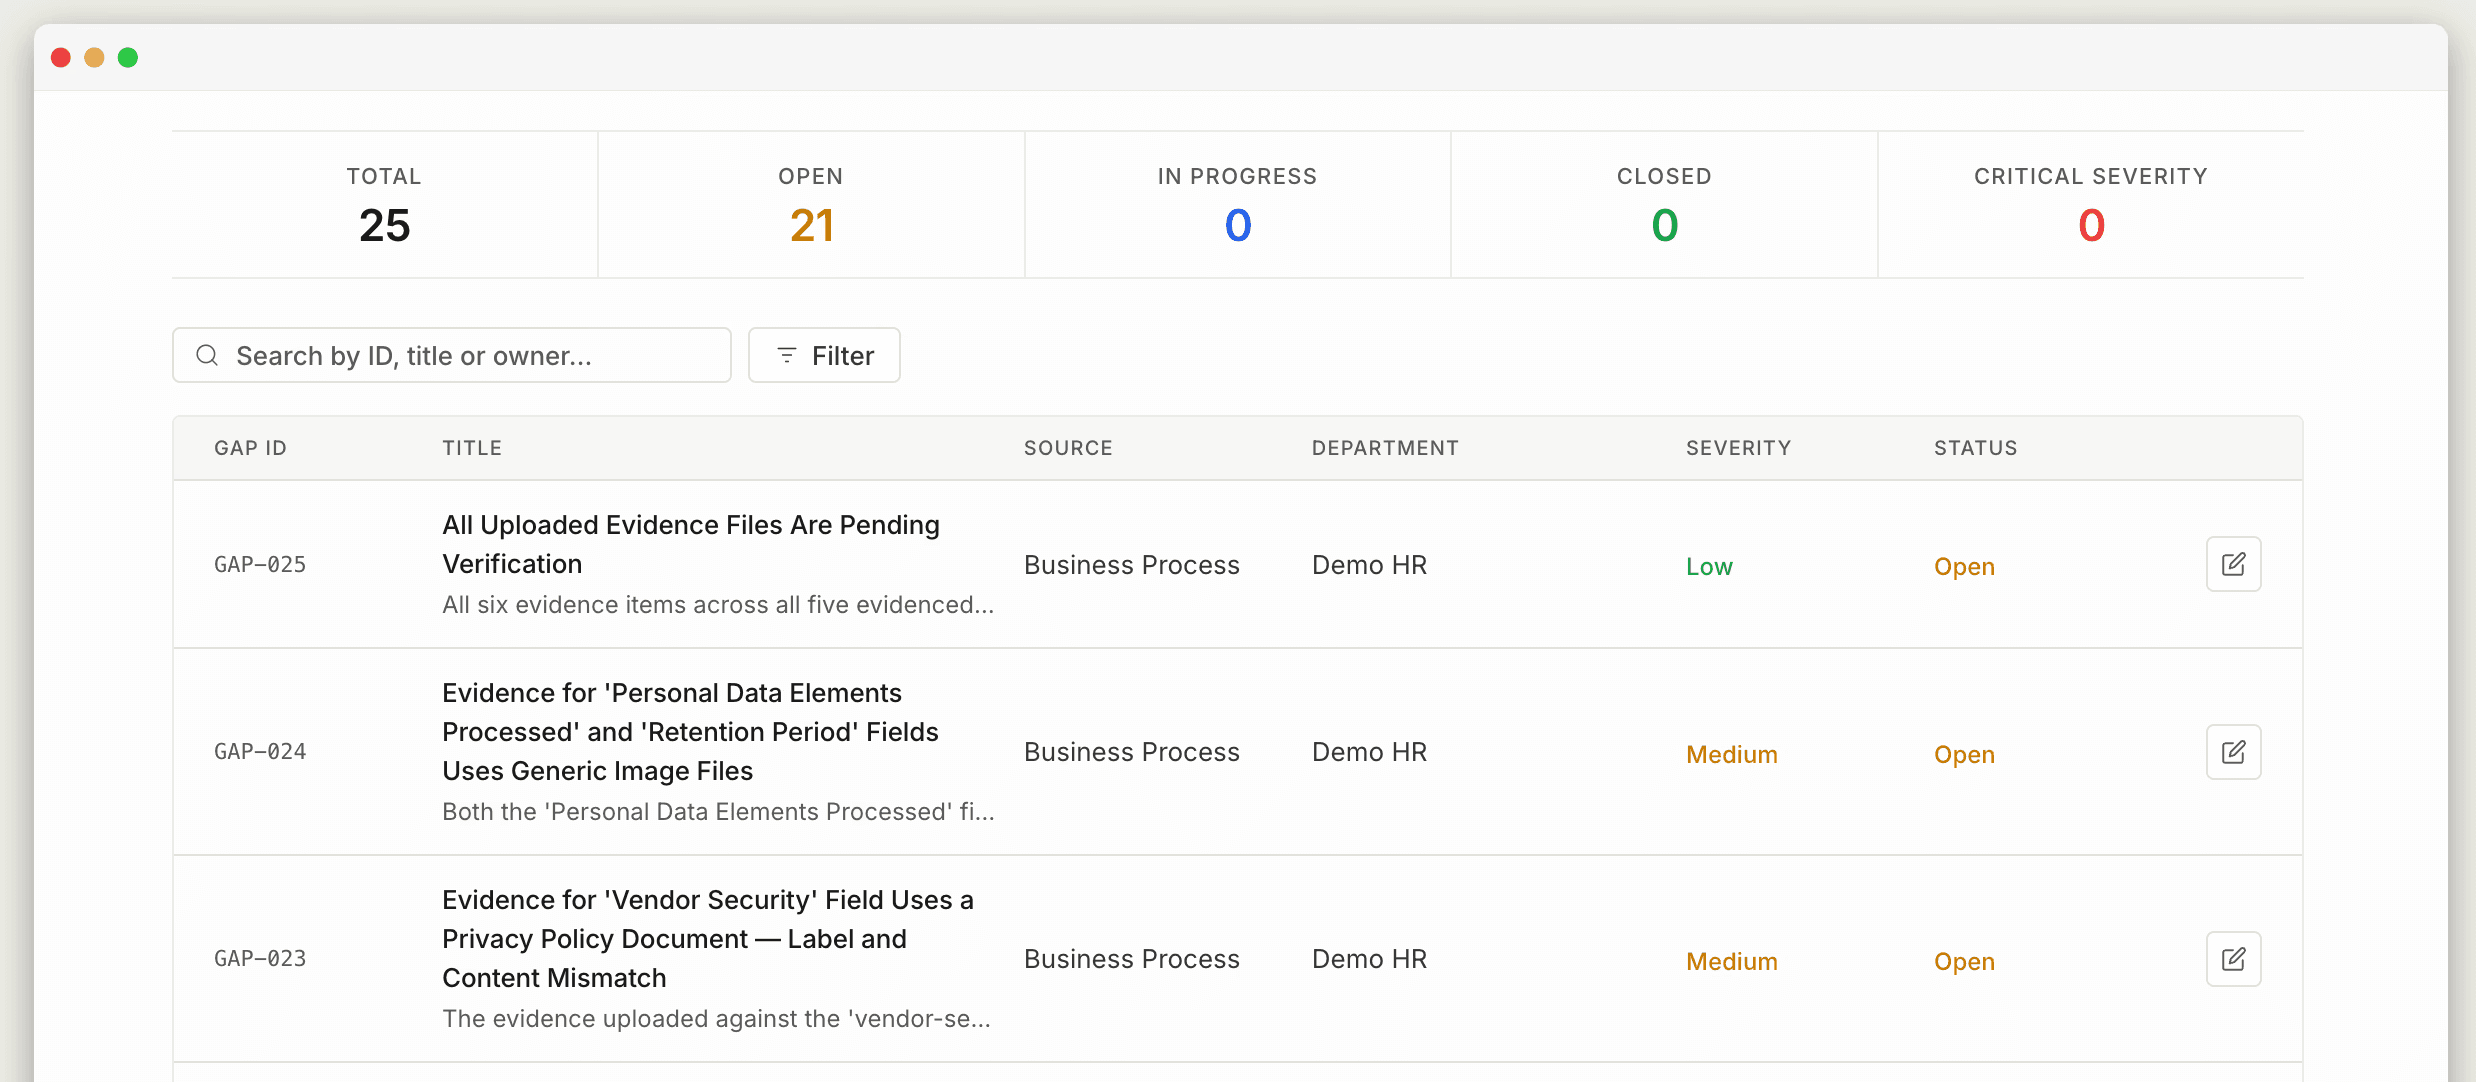
Task: Click Demo HR in the GAP-025 row
Action: point(1369,565)
